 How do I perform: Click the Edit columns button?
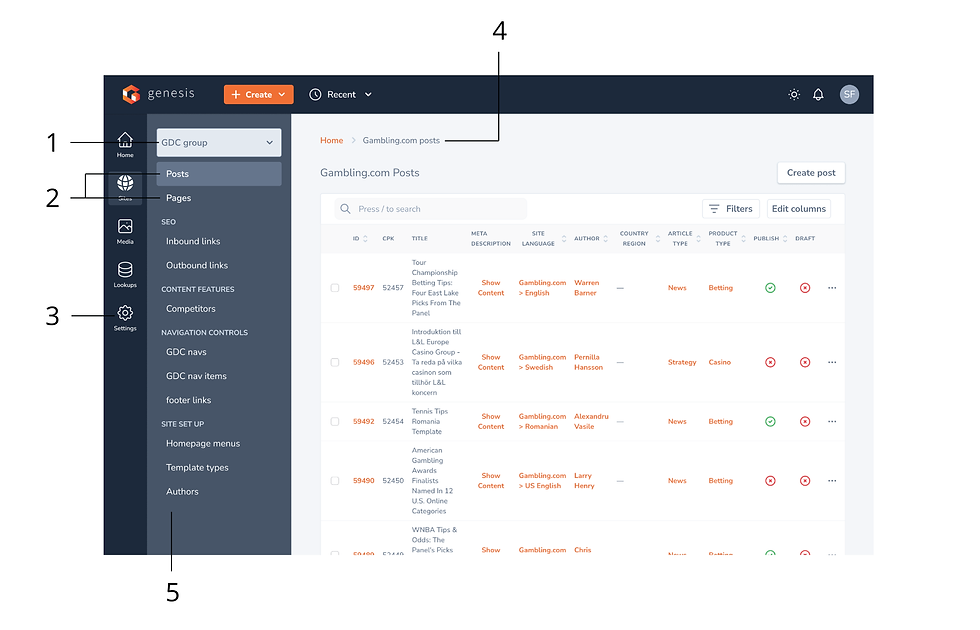pos(799,209)
